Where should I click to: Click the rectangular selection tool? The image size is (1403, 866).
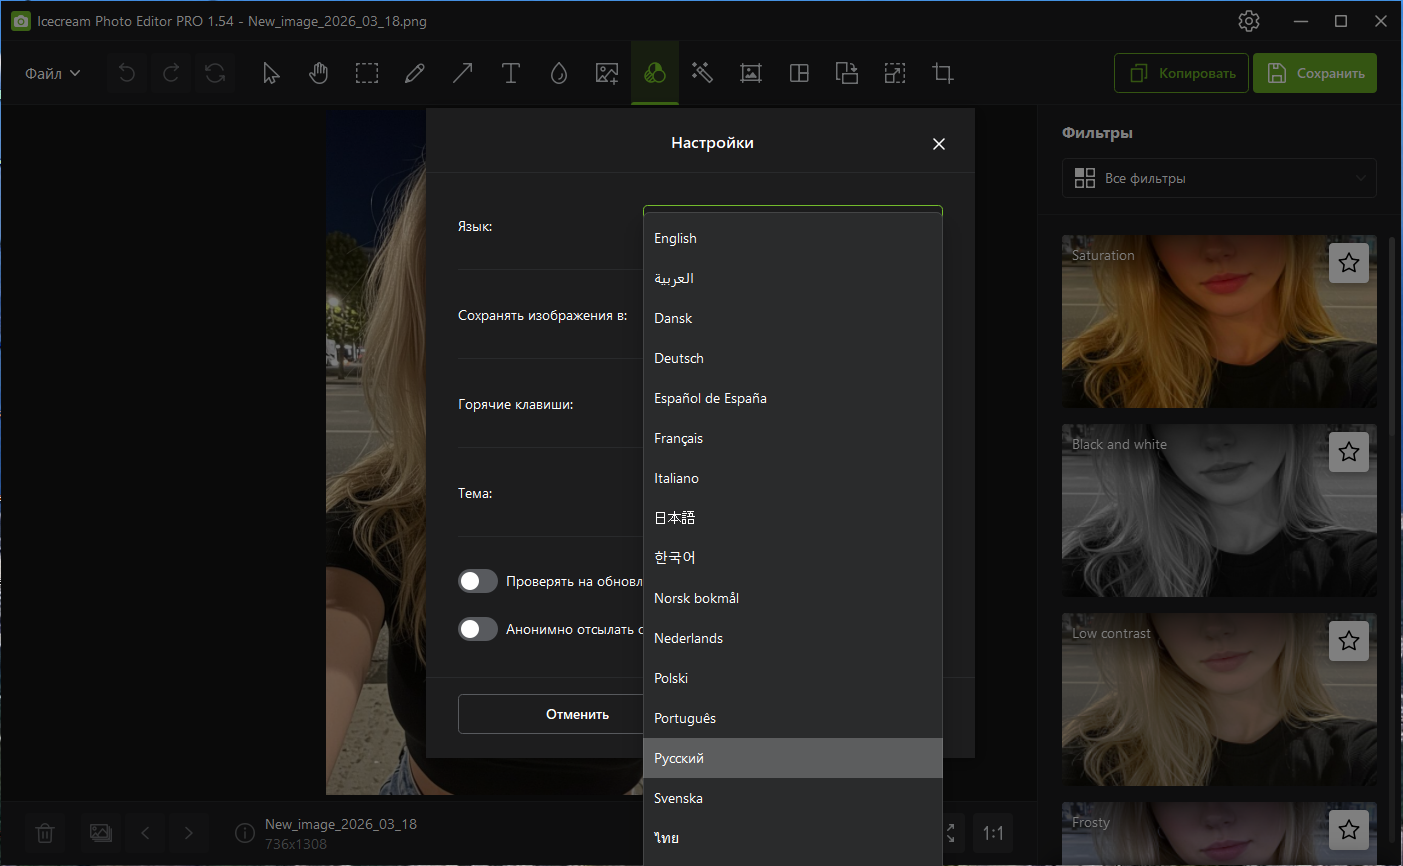[366, 73]
